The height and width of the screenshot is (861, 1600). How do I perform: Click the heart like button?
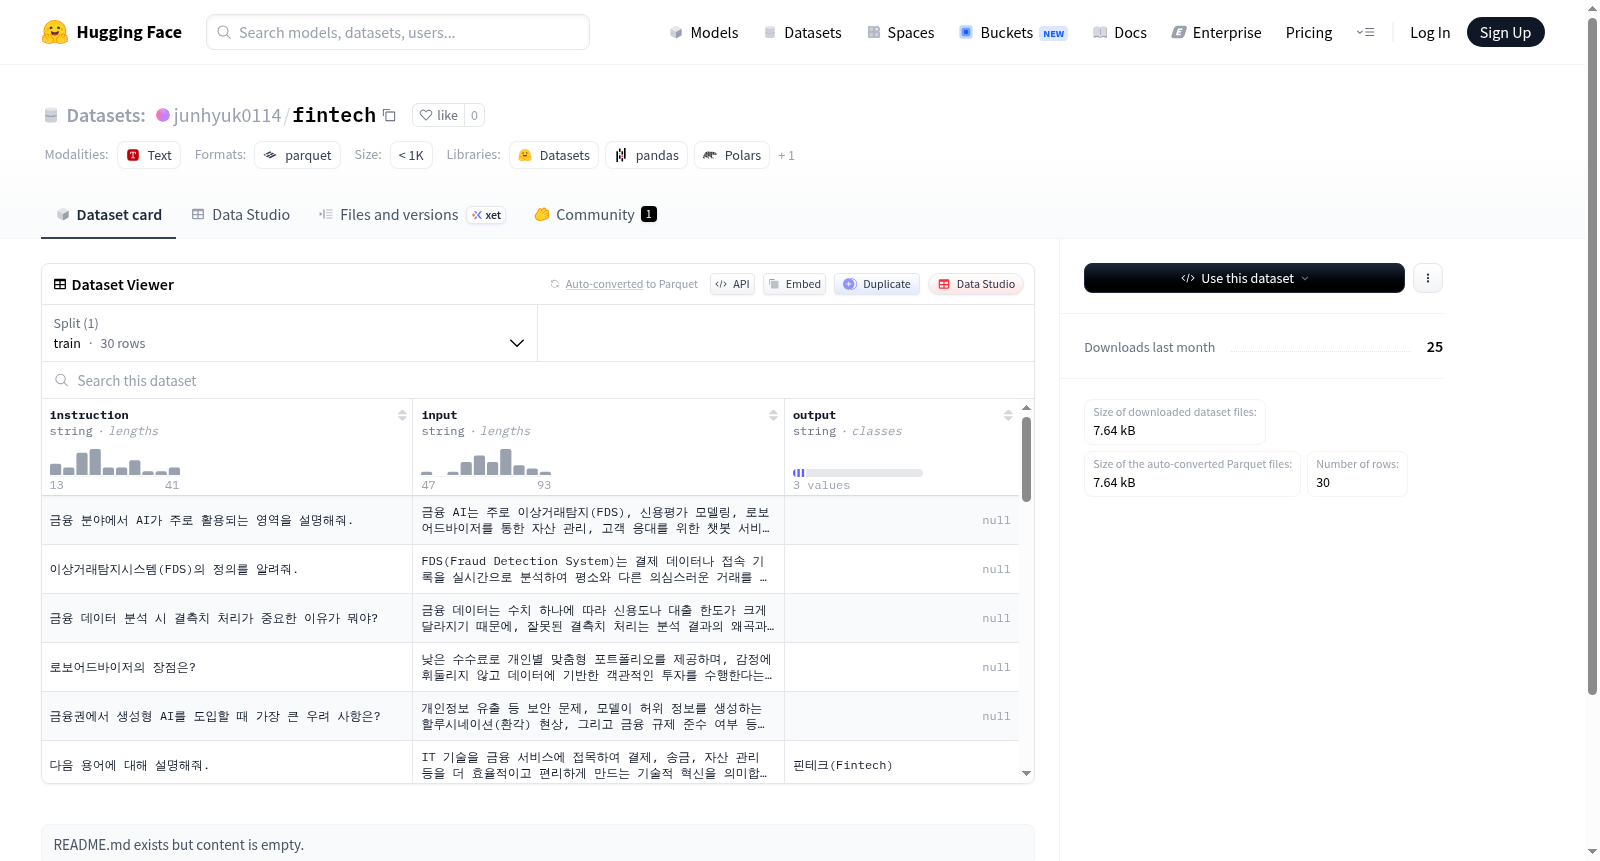pyautogui.click(x=438, y=115)
